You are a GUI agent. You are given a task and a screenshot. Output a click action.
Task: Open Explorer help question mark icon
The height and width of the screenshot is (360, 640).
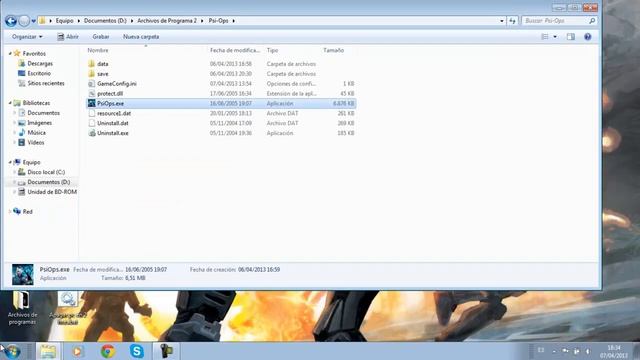tap(587, 37)
